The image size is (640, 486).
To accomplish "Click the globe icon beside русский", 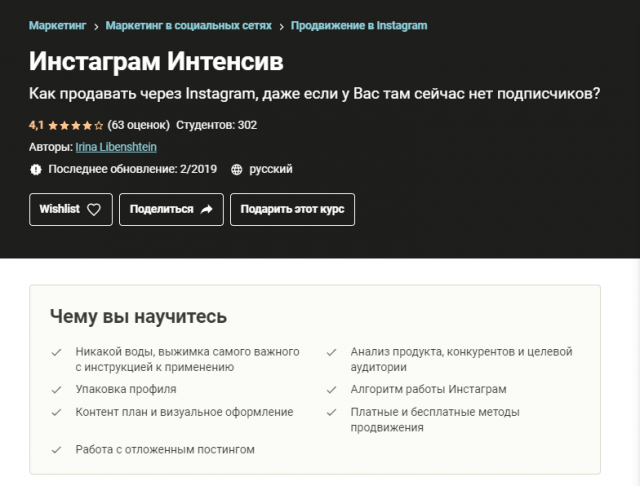I will coord(236,170).
